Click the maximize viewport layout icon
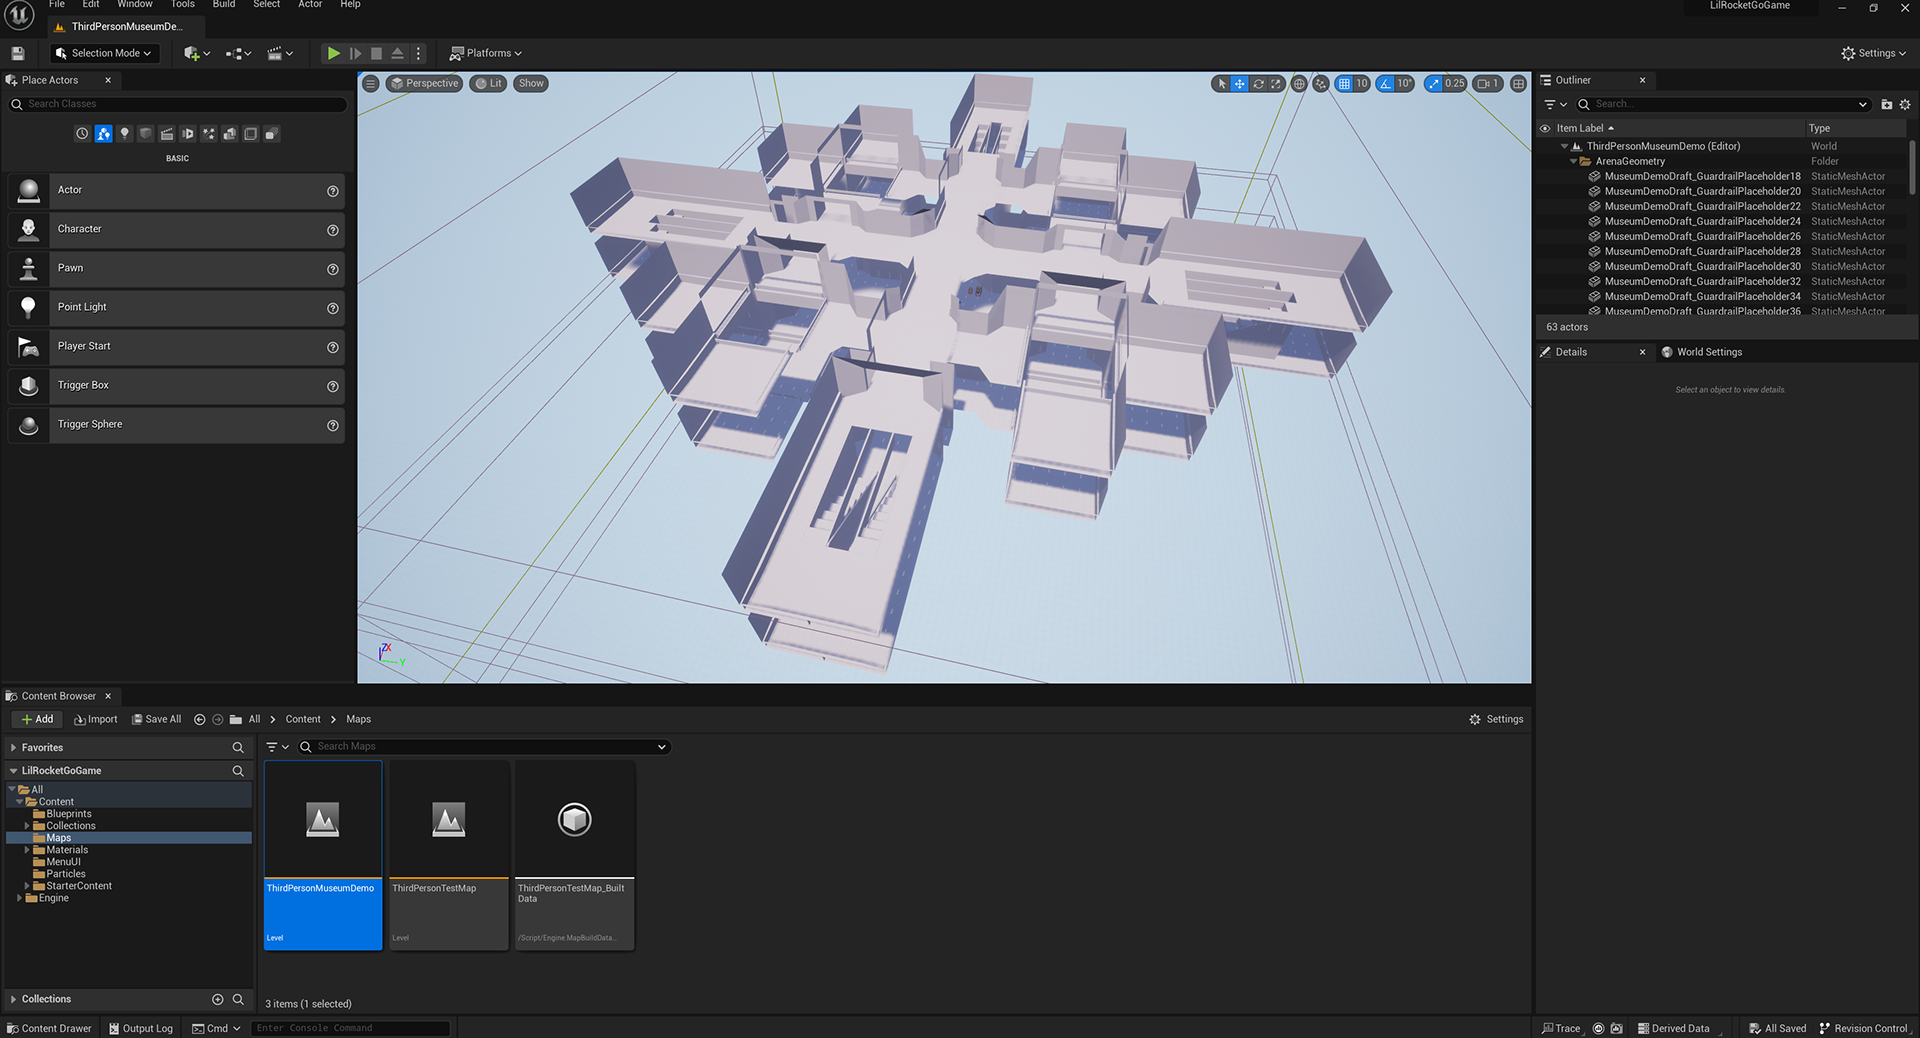The width and height of the screenshot is (1920, 1038). click(x=1518, y=84)
